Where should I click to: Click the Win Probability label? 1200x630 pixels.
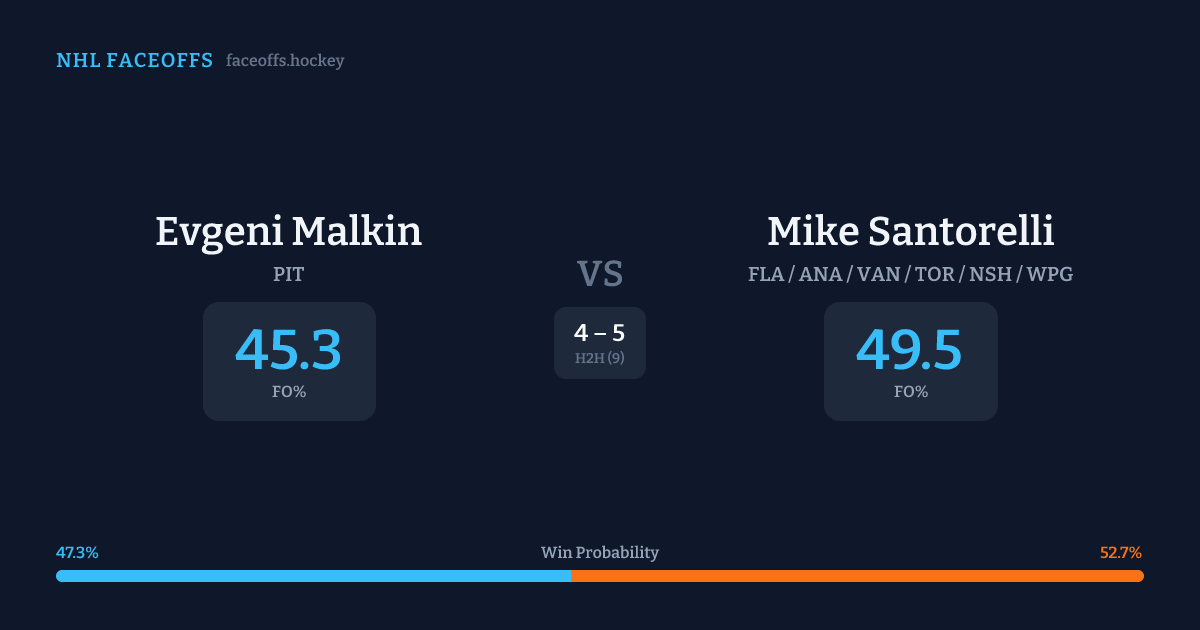click(x=600, y=553)
